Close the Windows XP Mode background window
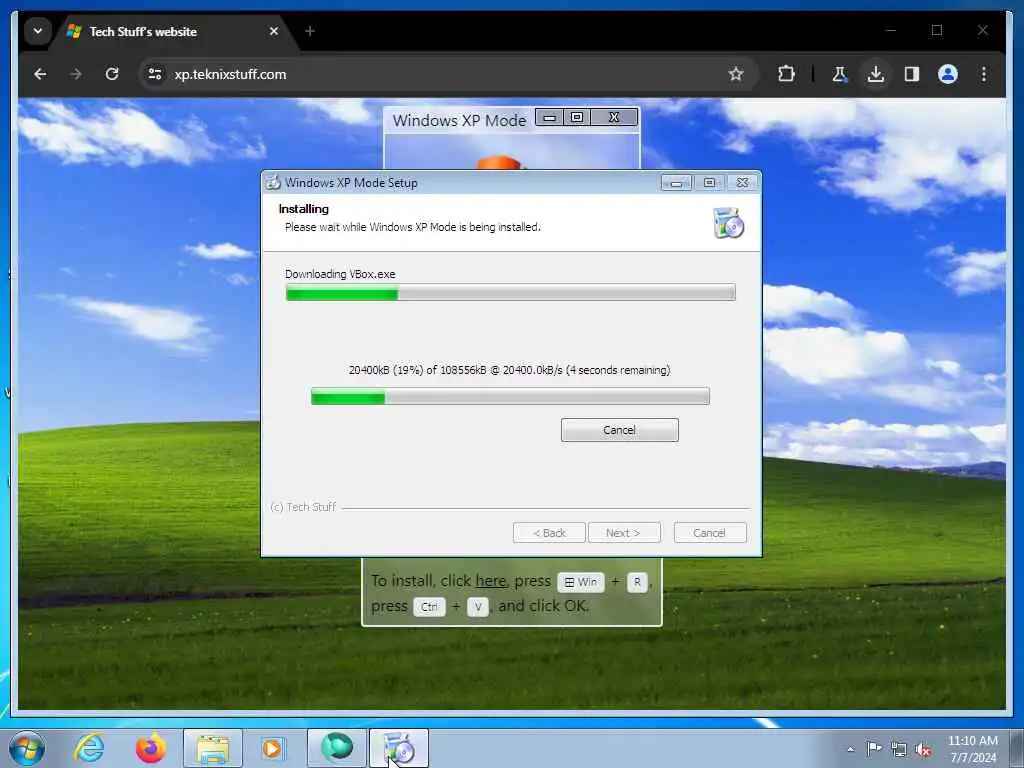This screenshot has height=768, width=1024. coord(614,118)
